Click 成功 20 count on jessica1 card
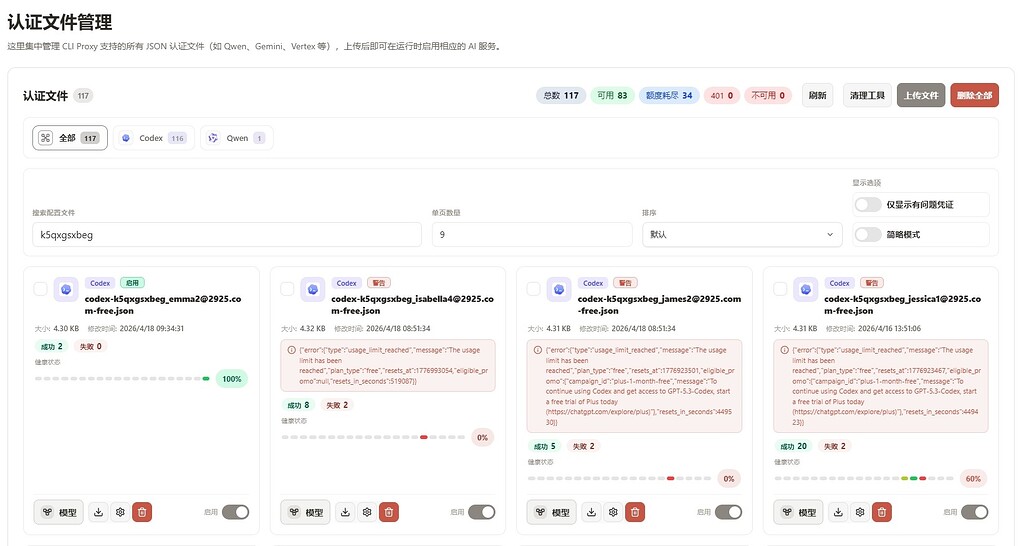Viewport: 1024px width, 546px height. 793,446
